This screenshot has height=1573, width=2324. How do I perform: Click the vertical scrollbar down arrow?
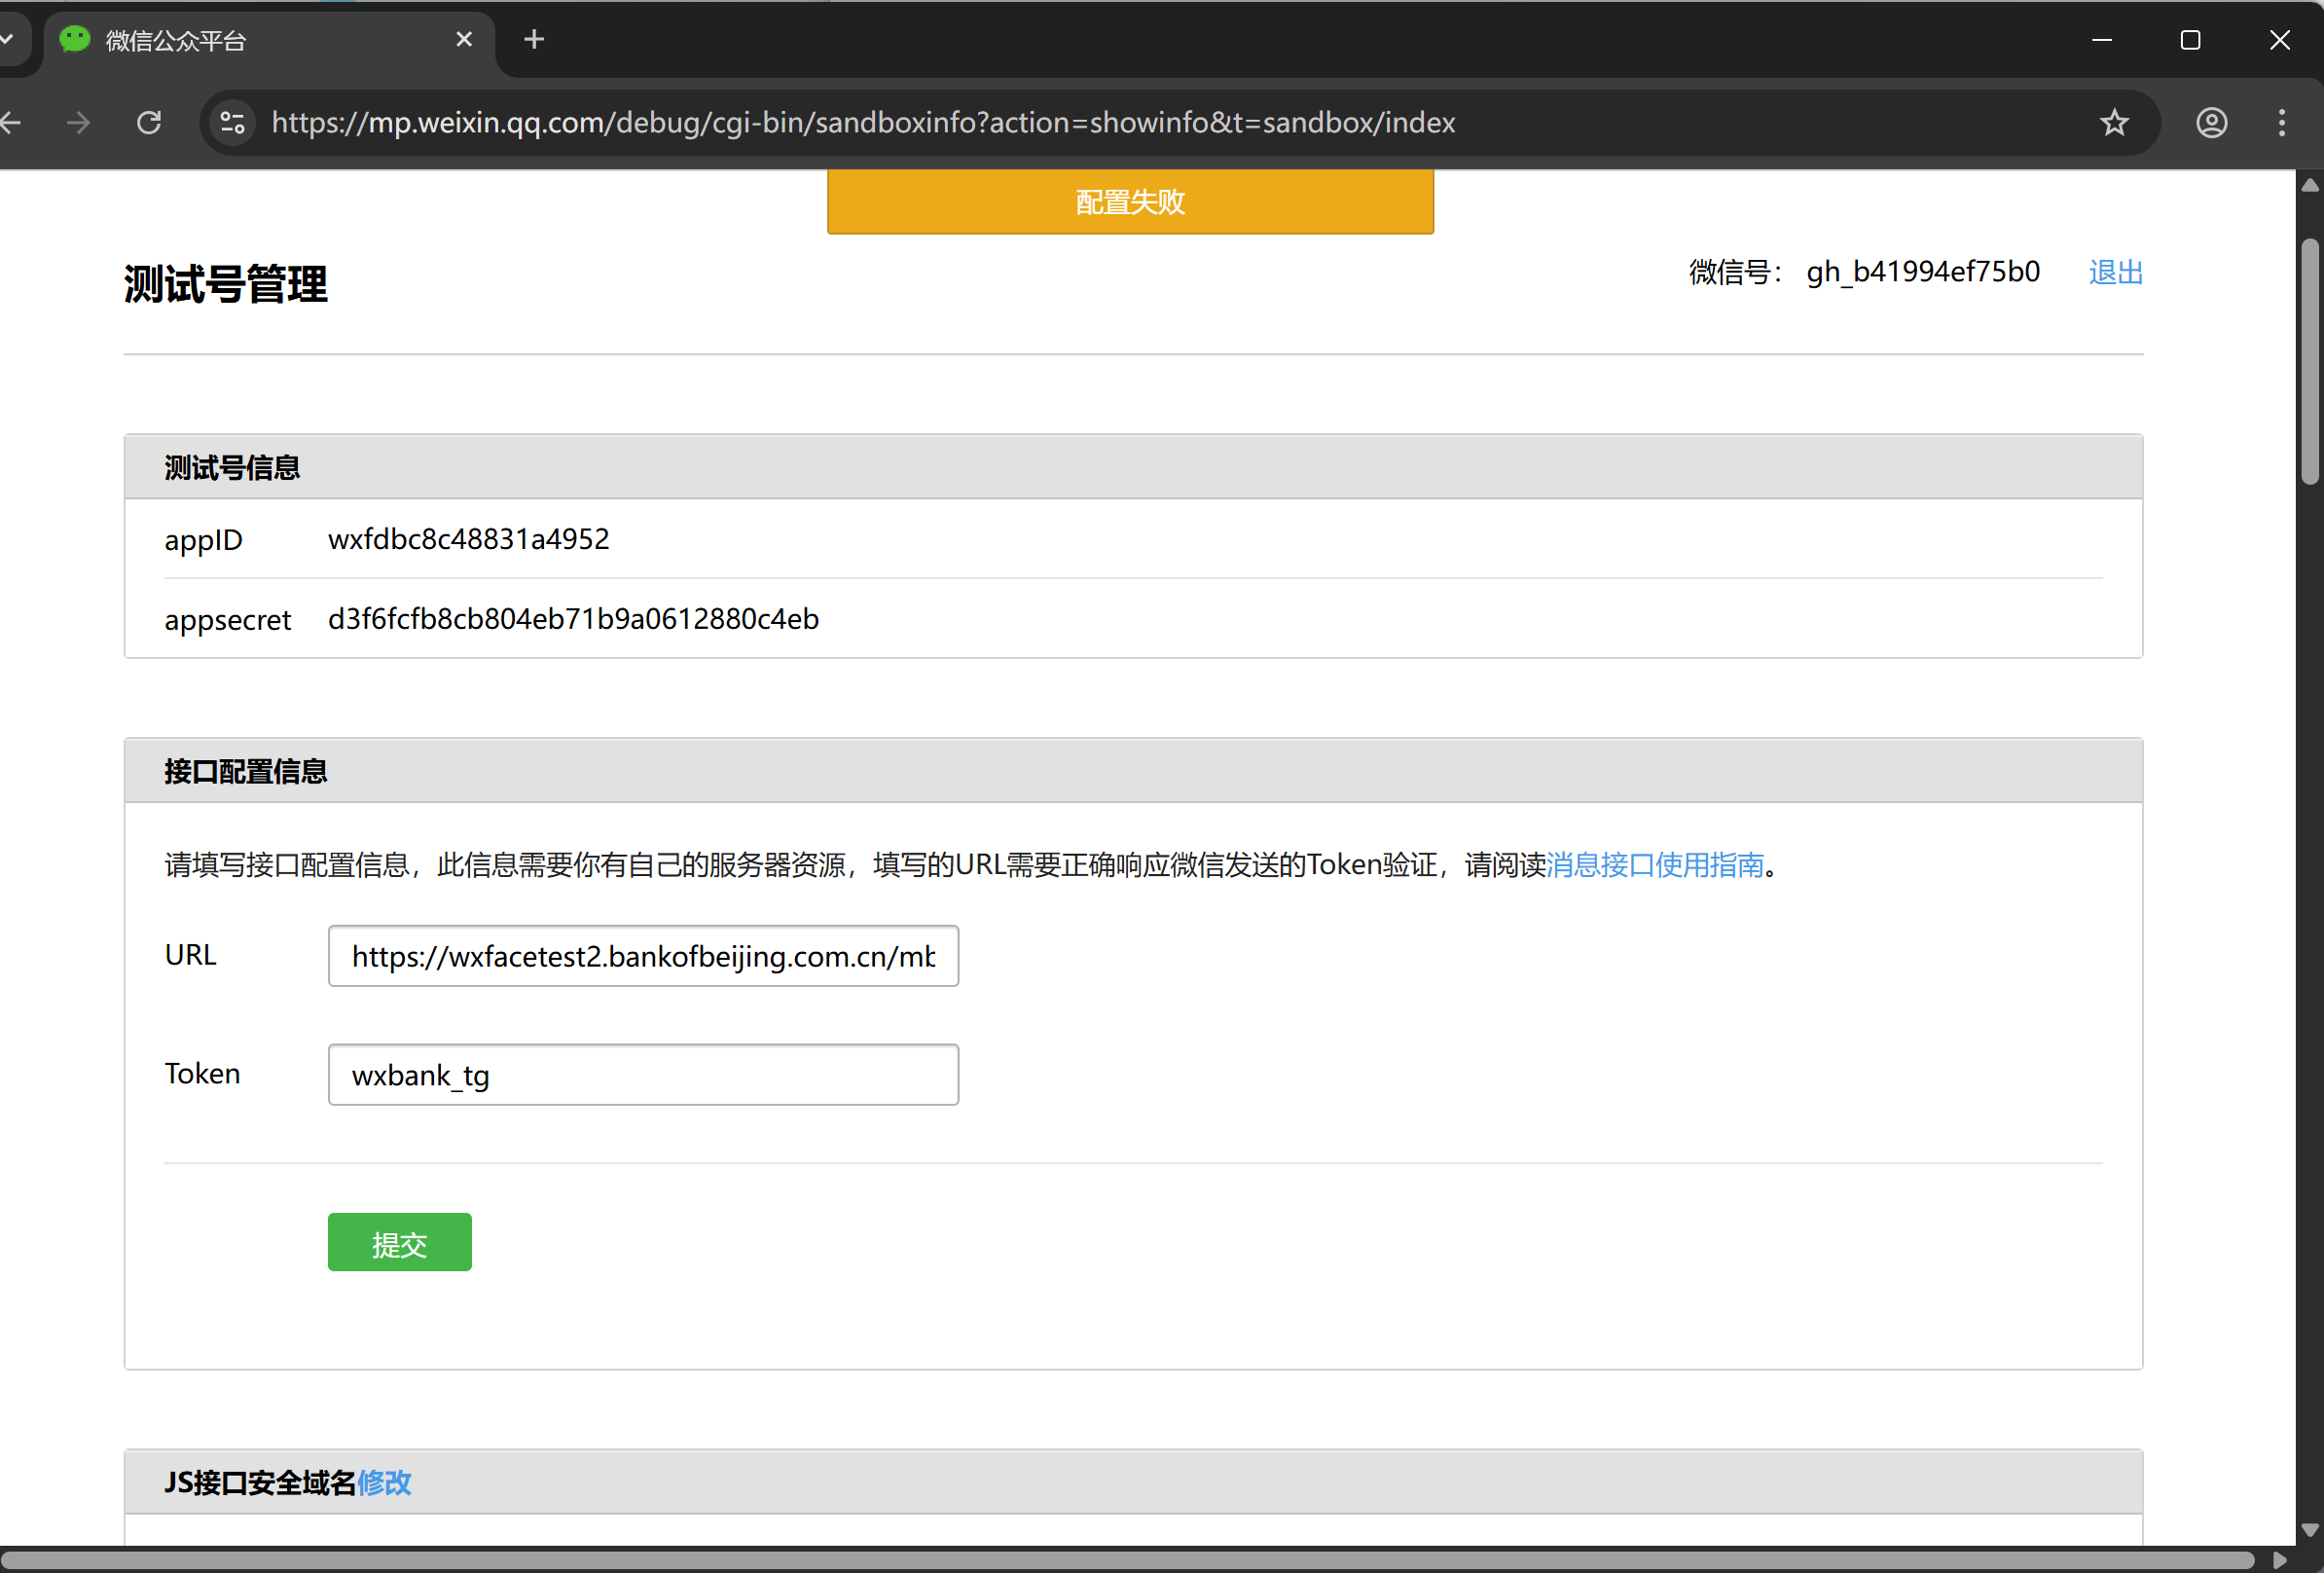coord(2309,1529)
